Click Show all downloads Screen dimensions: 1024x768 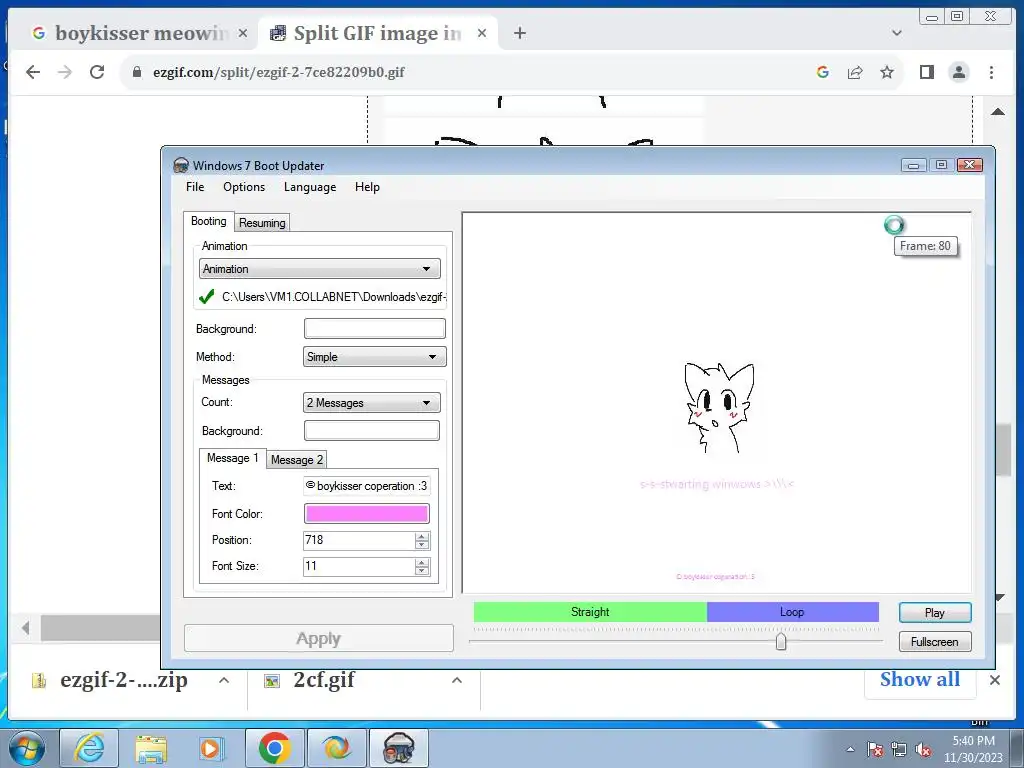[x=920, y=679]
